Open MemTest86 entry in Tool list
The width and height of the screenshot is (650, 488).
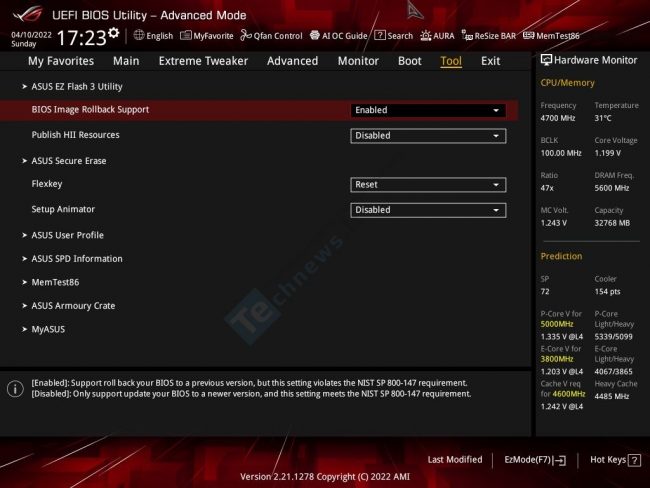55,282
